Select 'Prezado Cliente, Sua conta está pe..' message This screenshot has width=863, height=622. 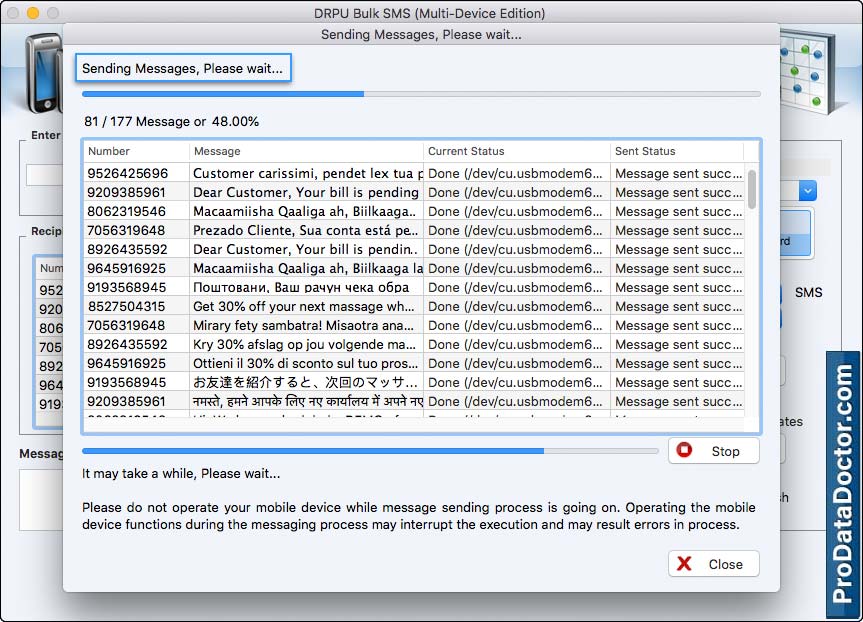(x=305, y=230)
